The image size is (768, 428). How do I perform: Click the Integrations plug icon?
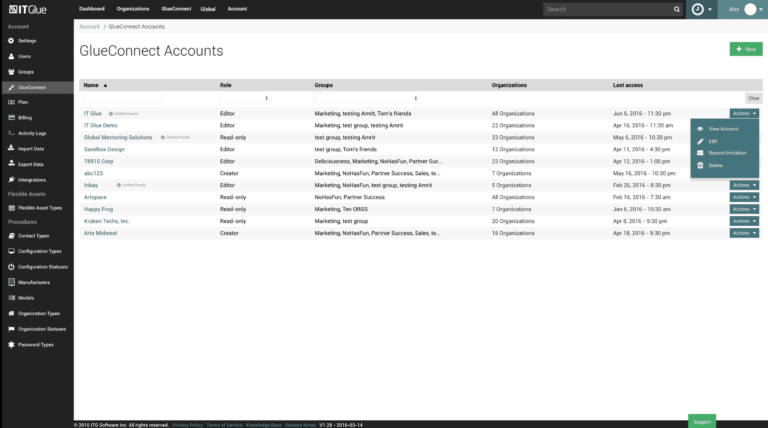tap(11, 180)
